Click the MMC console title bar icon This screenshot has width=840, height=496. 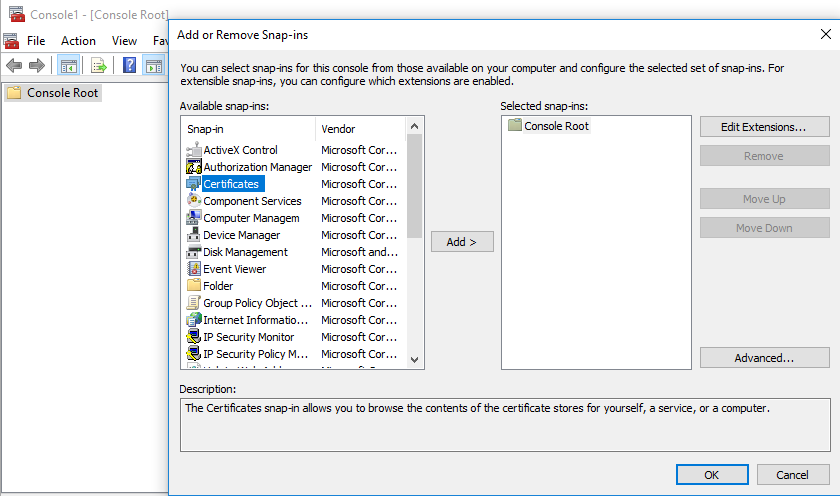pos(17,14)
